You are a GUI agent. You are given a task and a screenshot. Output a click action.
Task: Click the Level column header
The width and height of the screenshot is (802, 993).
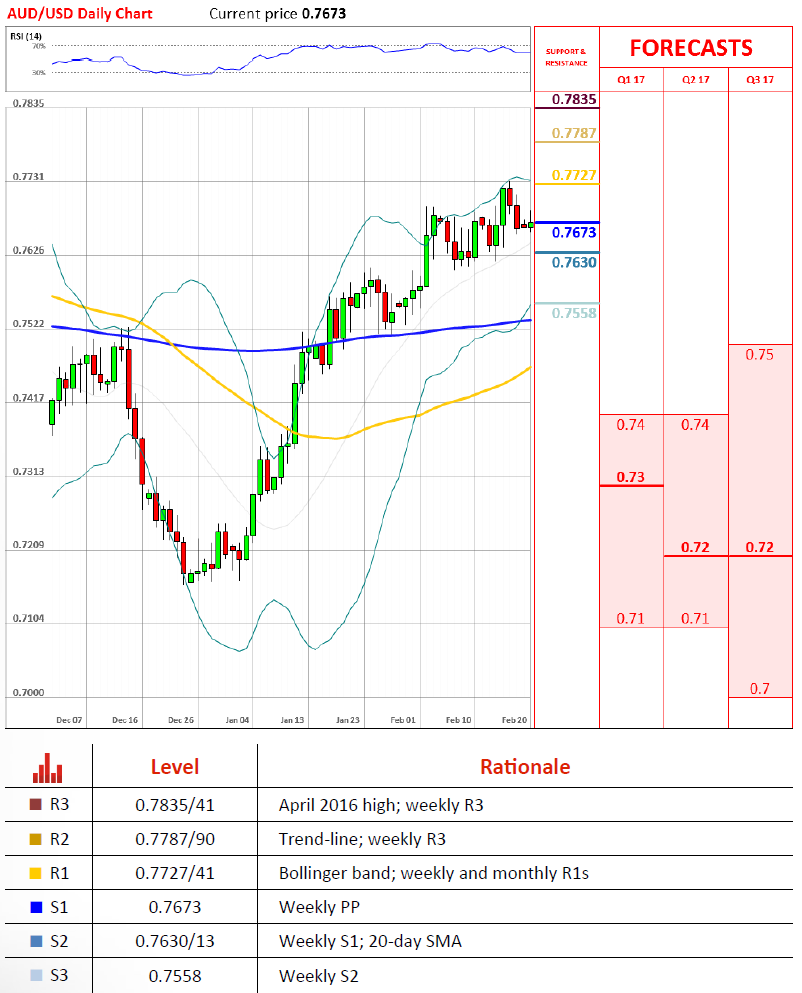(x=175, y=767)
